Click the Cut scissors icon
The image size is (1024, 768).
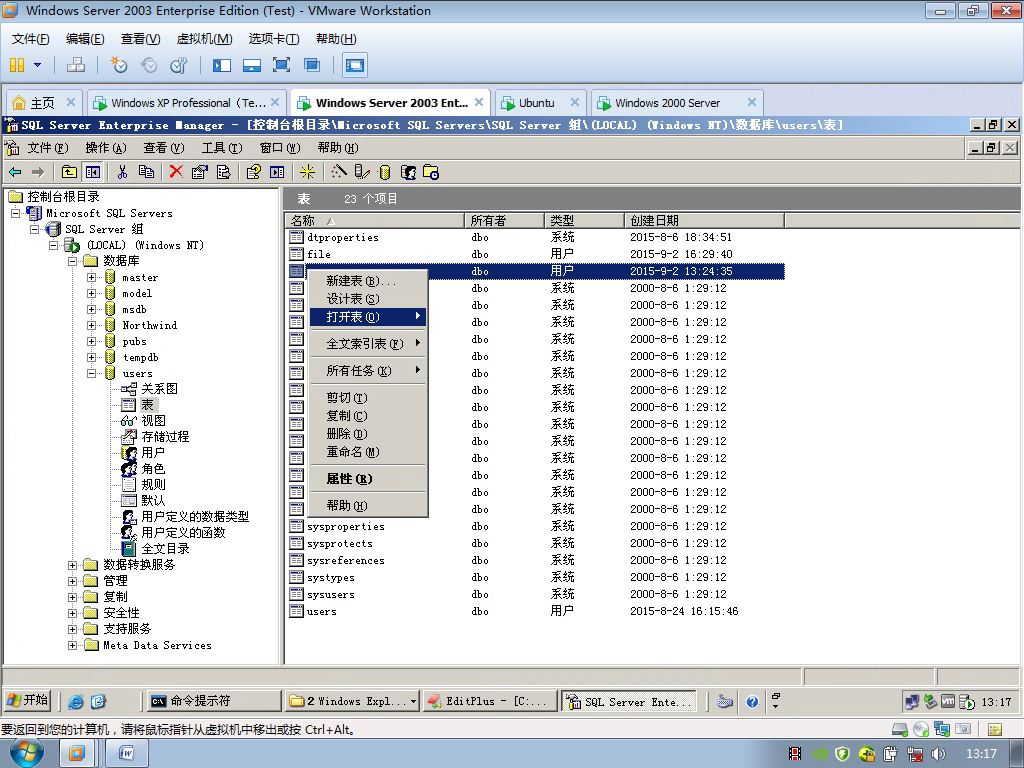tap(122, 172)
